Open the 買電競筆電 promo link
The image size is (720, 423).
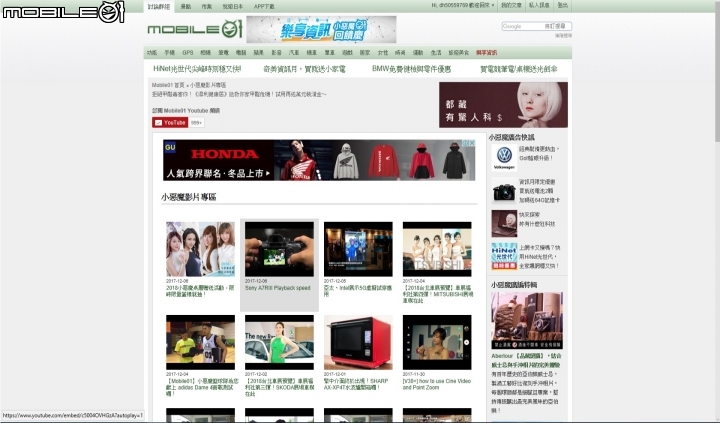click(518, 69)
